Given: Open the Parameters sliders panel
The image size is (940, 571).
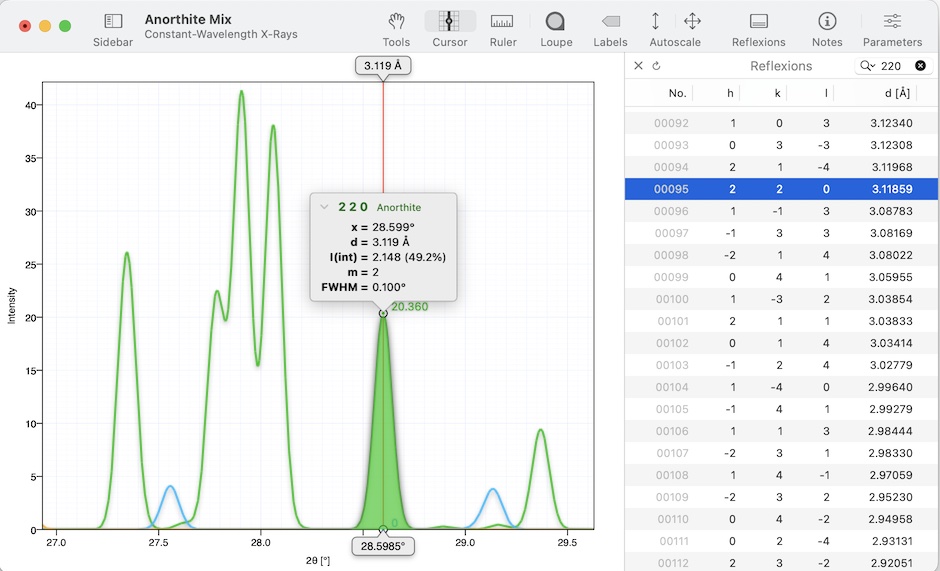Looking at the screenshot, I should (892, 21).
